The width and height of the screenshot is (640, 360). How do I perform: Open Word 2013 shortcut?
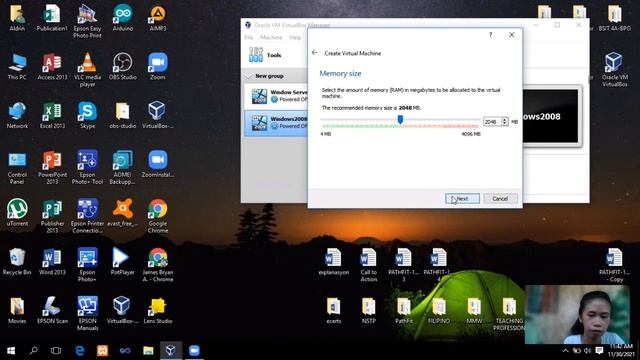[x=52, y=262]
